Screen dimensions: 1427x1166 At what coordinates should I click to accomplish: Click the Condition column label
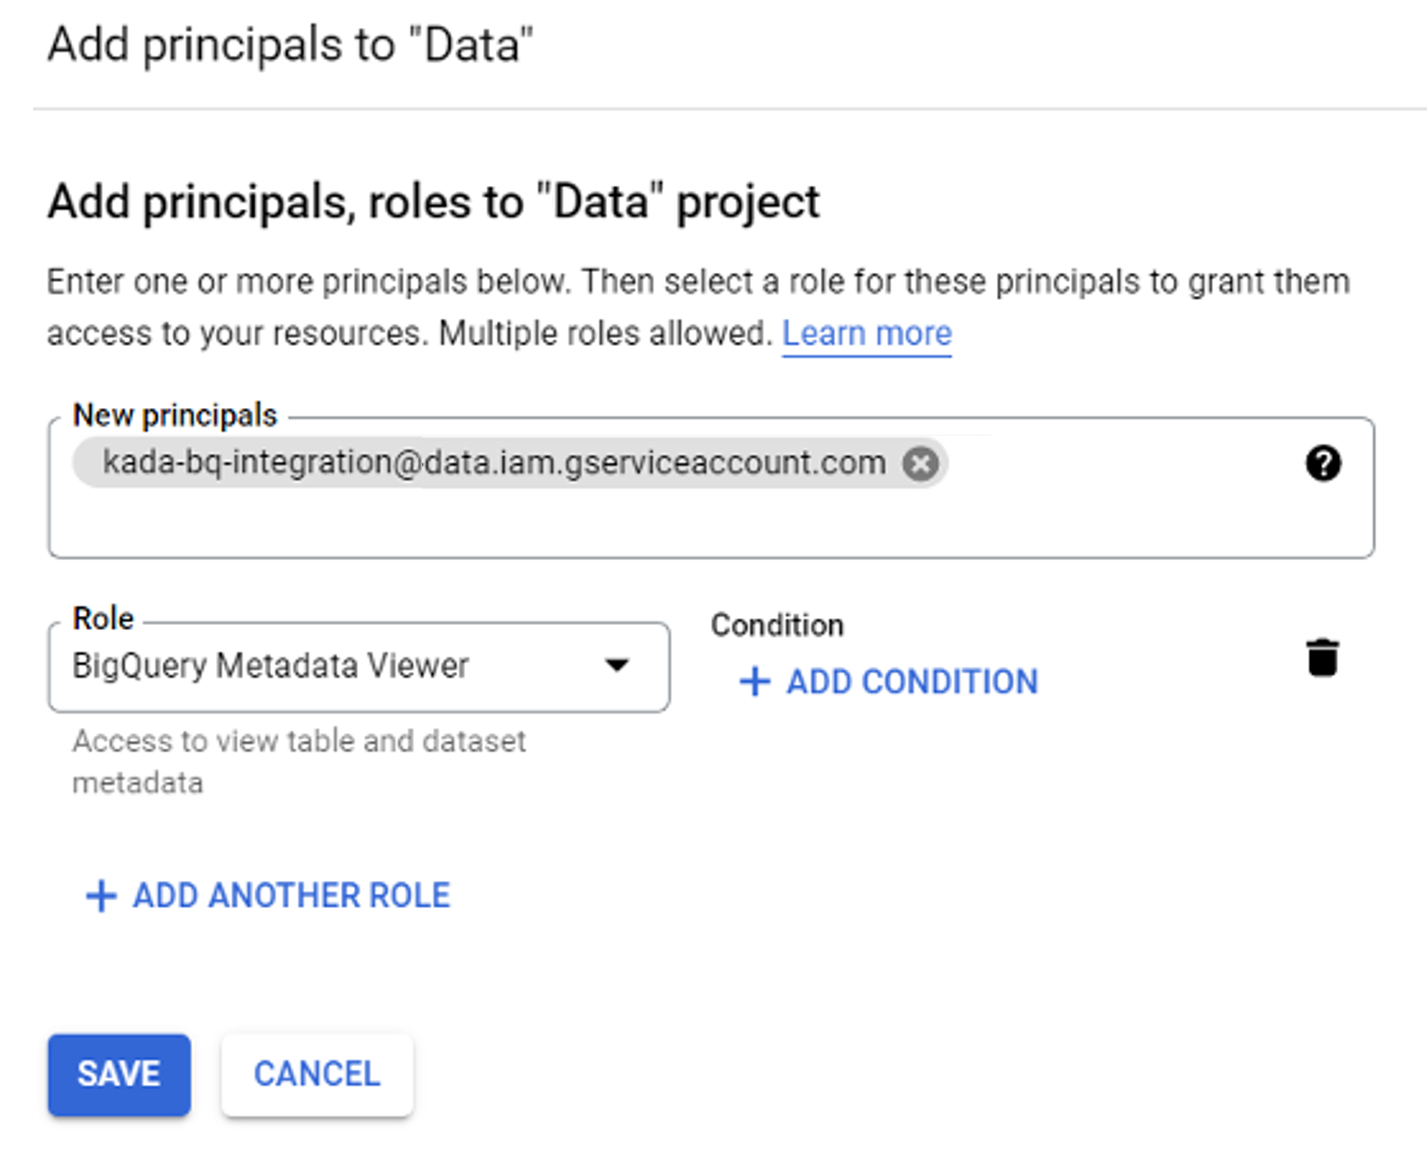click(777, 625)
